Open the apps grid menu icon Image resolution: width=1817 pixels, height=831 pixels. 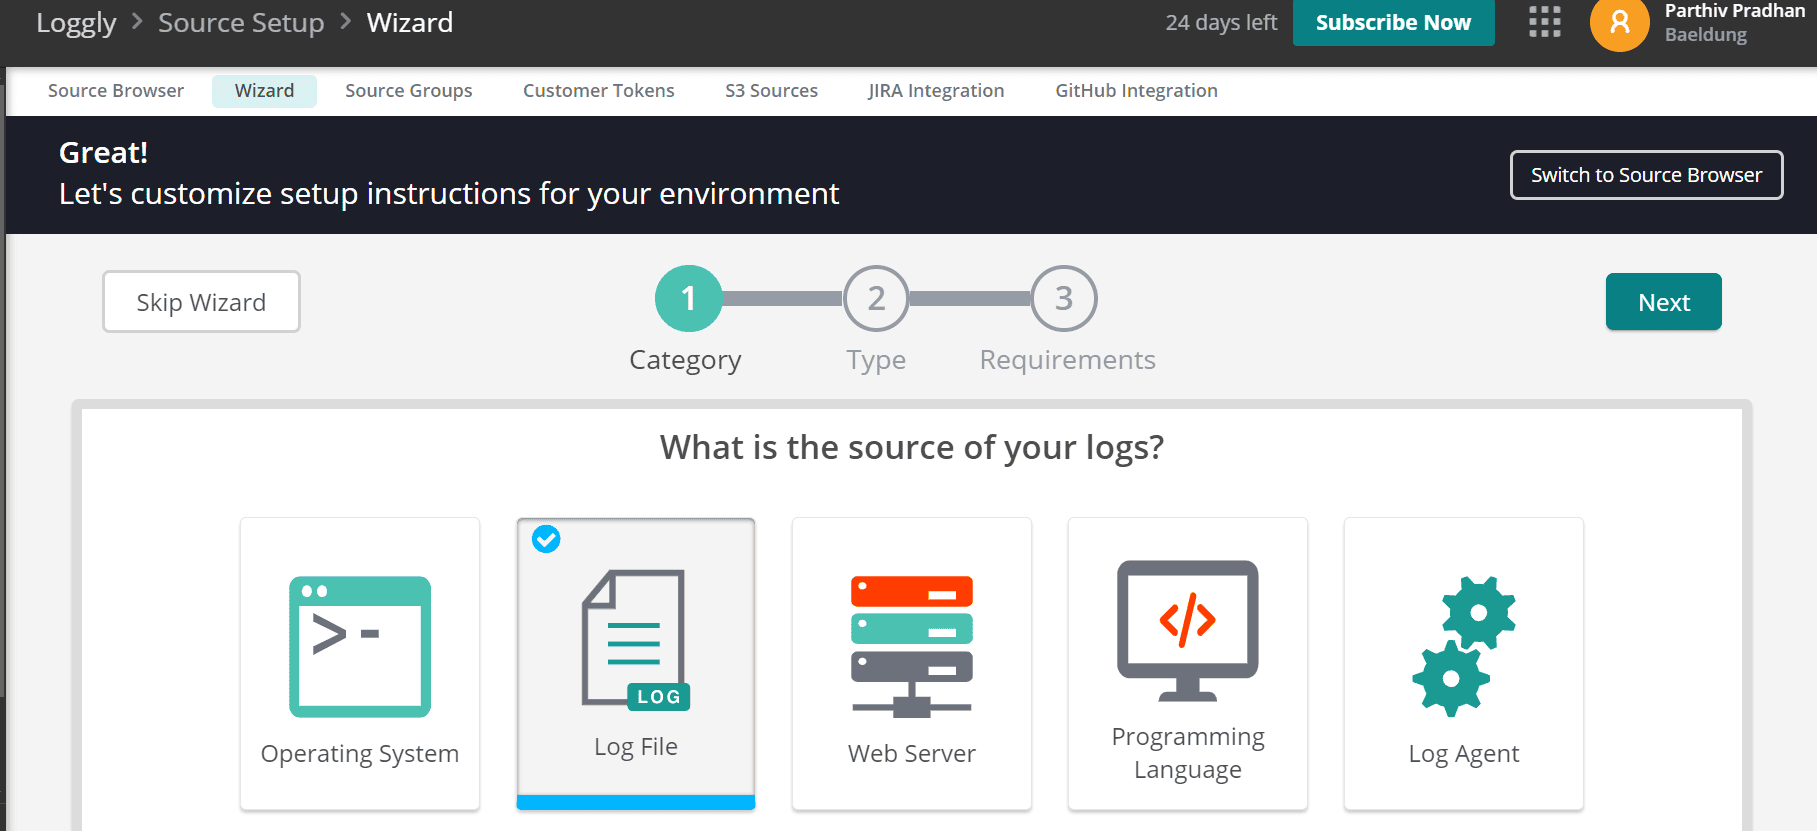click(1544, 22)
